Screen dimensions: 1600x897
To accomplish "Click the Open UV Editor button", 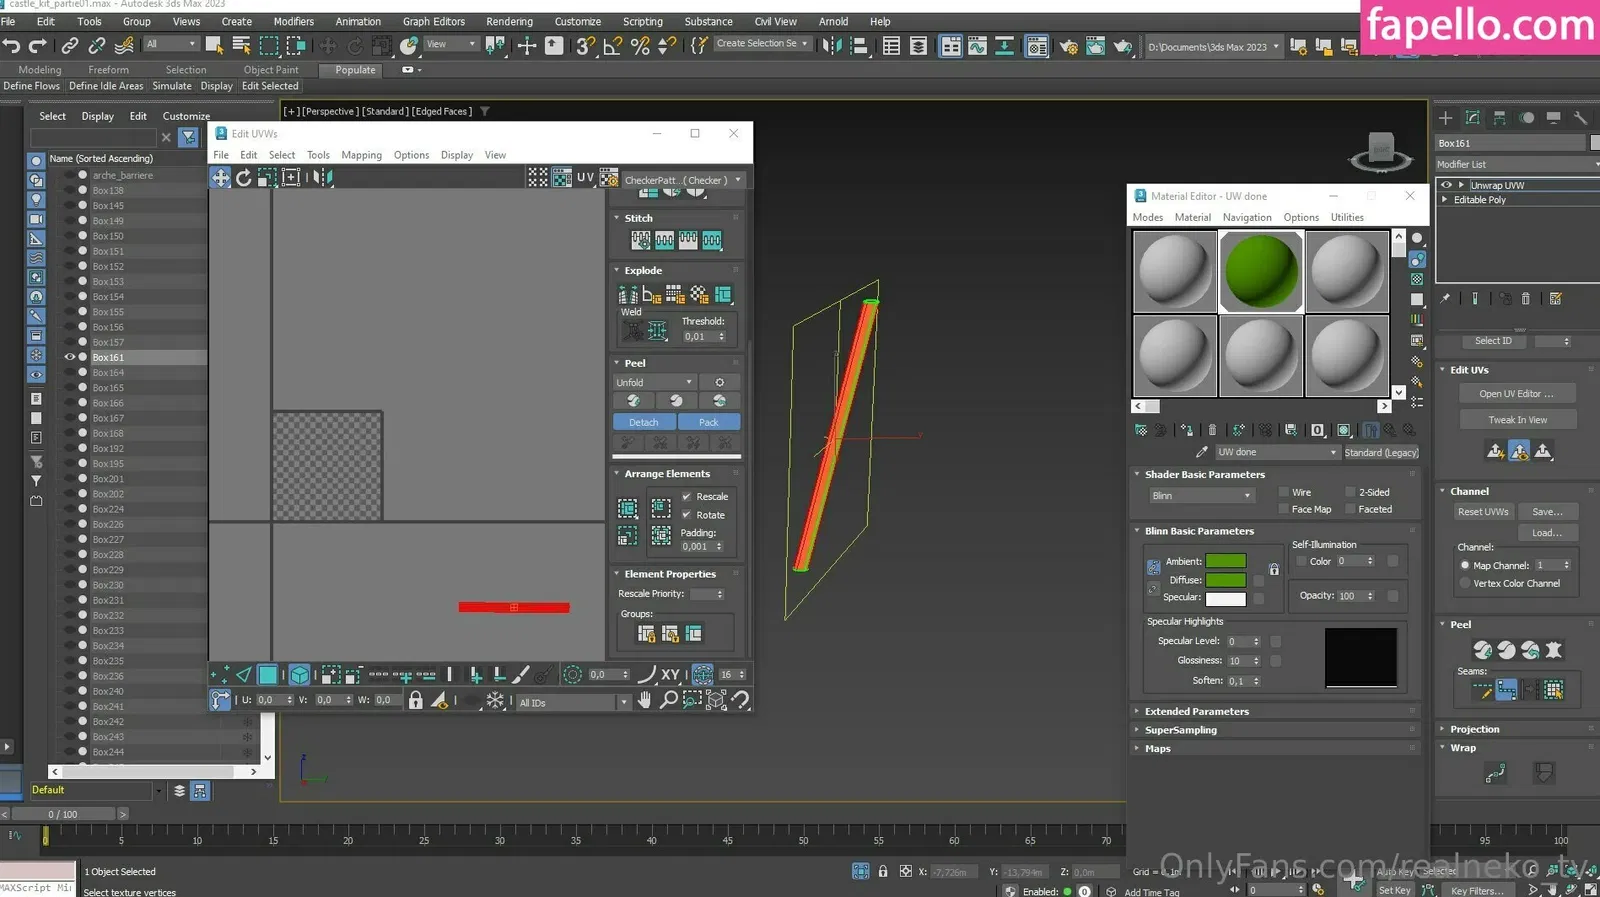I will 1516,394.
